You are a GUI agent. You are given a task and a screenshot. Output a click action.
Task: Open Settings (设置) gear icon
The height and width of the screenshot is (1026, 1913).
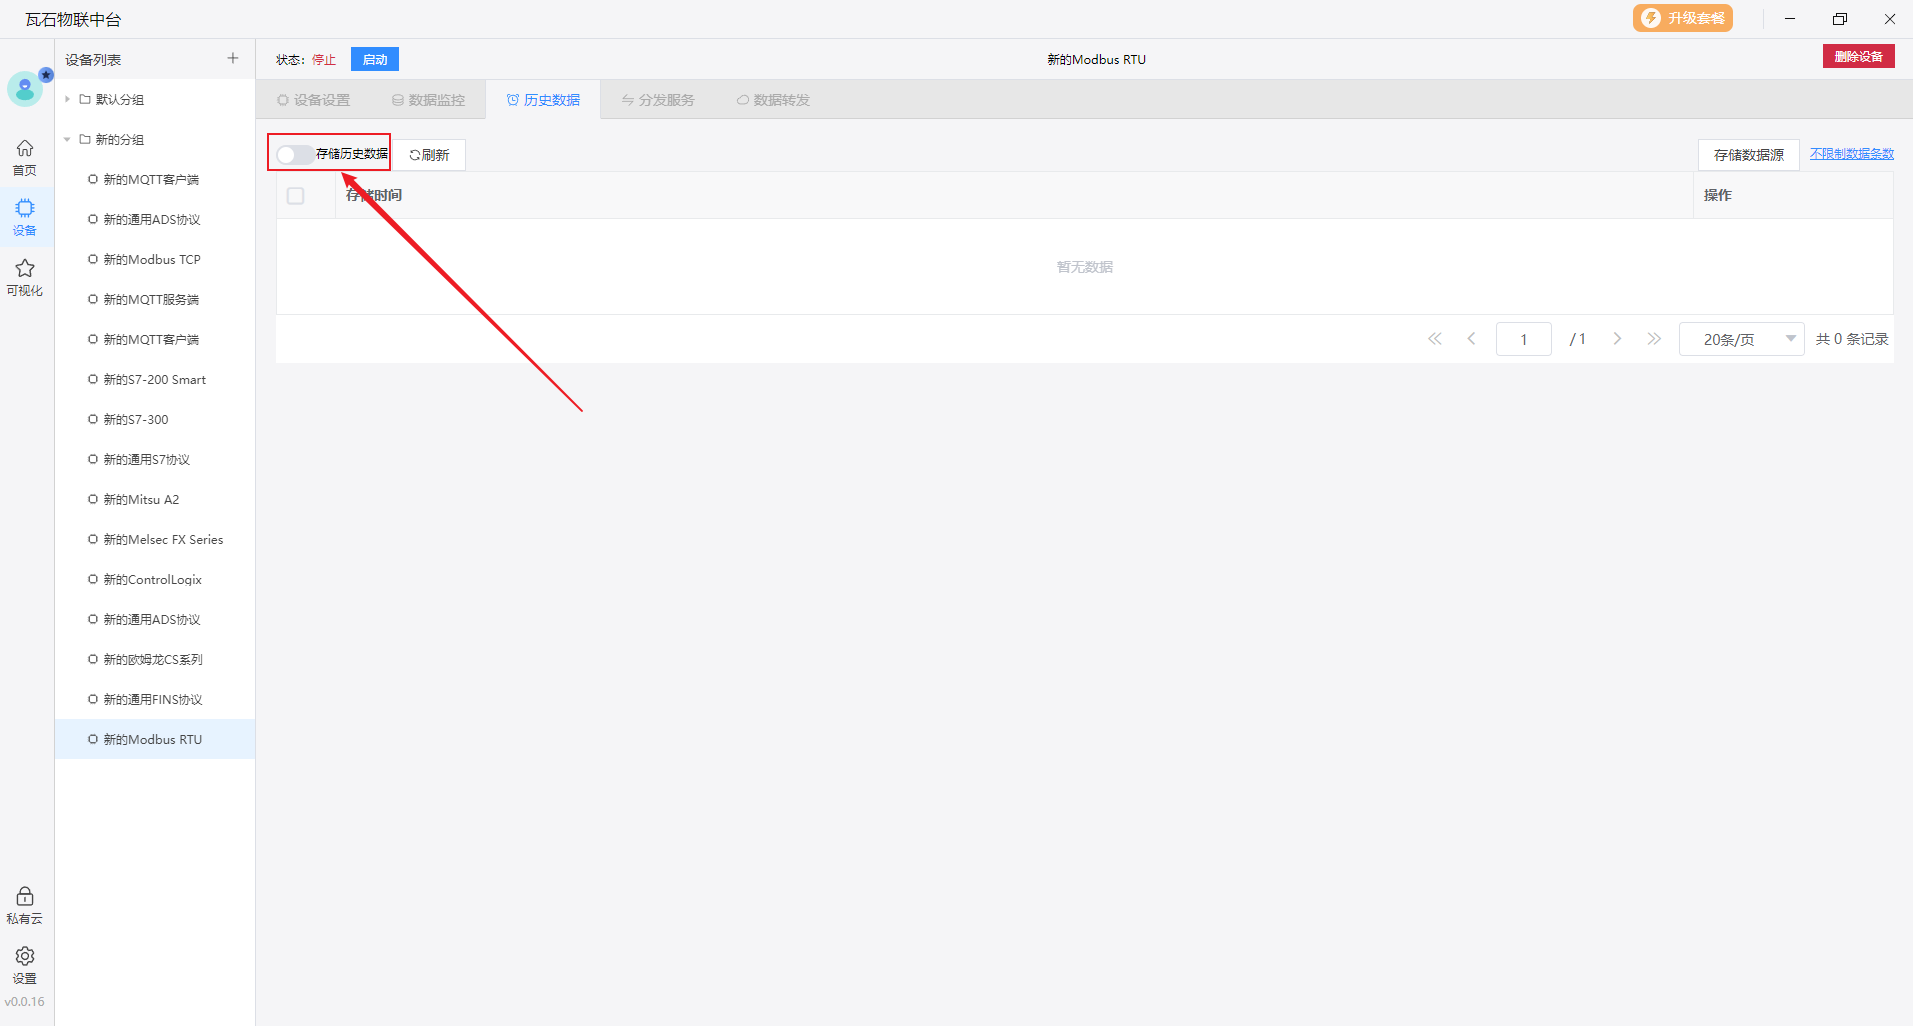25,964
